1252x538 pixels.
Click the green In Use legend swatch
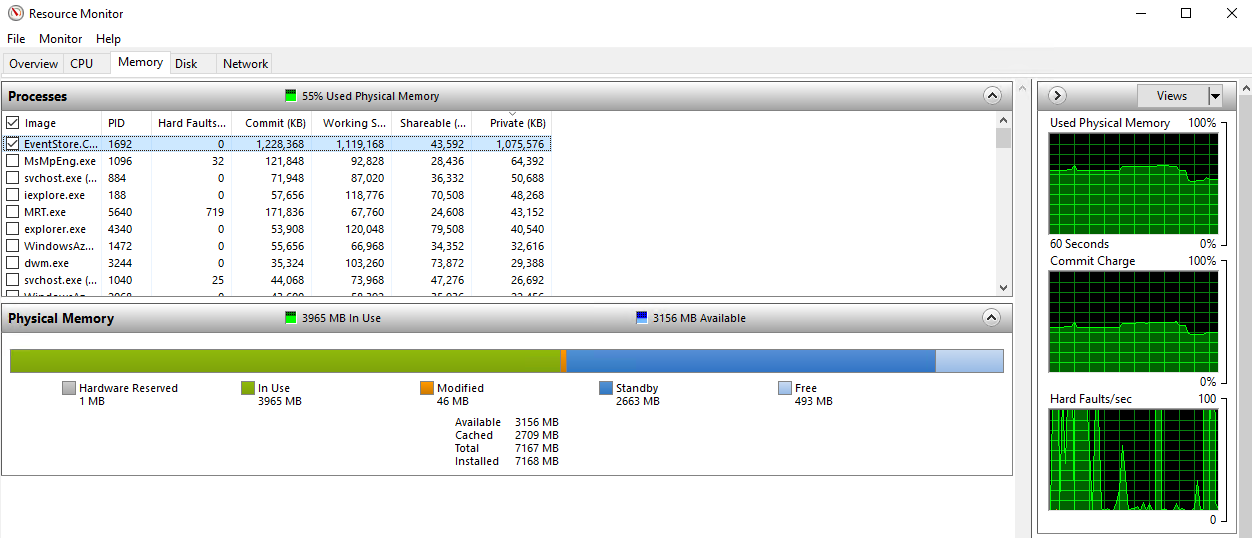pyautogui.click(x=248, y=388)
